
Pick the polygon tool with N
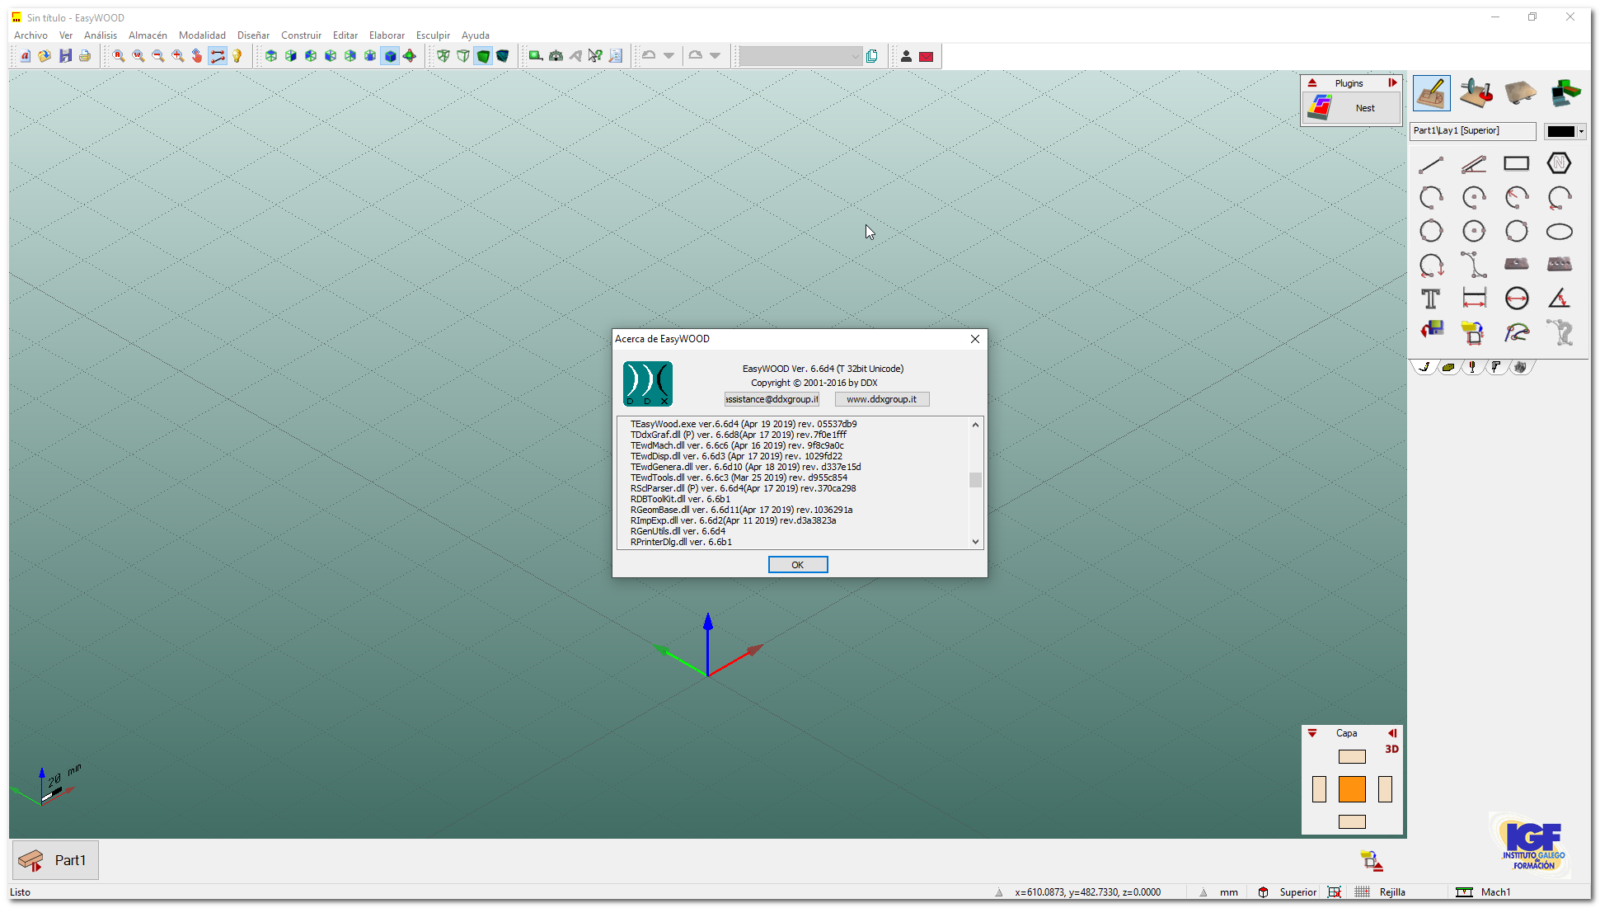[1559, 164]
